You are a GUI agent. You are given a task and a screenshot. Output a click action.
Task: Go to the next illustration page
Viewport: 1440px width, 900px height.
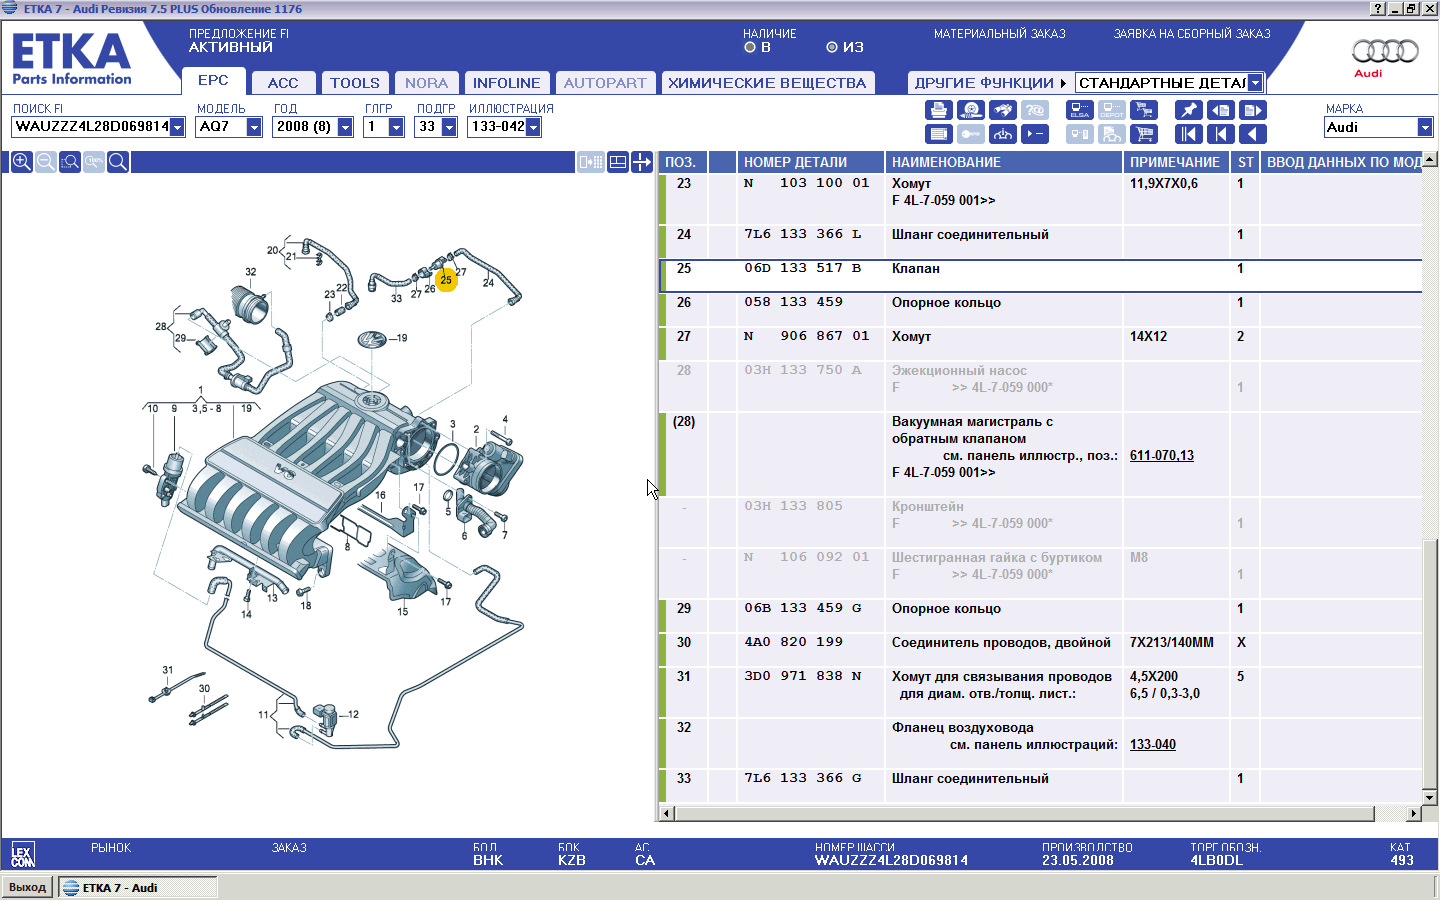click(x=1253, y=110)
